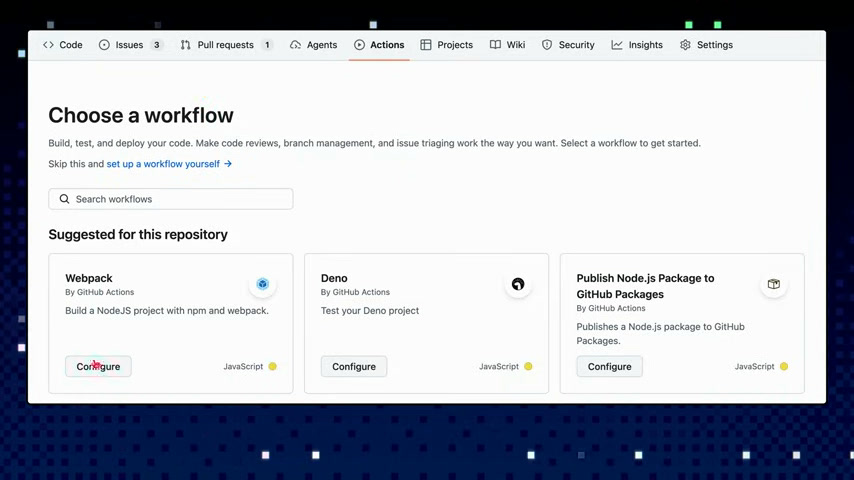Configure the Deno workflow
Viewport: 854px width, 480px height.
(x=354, y=366)
